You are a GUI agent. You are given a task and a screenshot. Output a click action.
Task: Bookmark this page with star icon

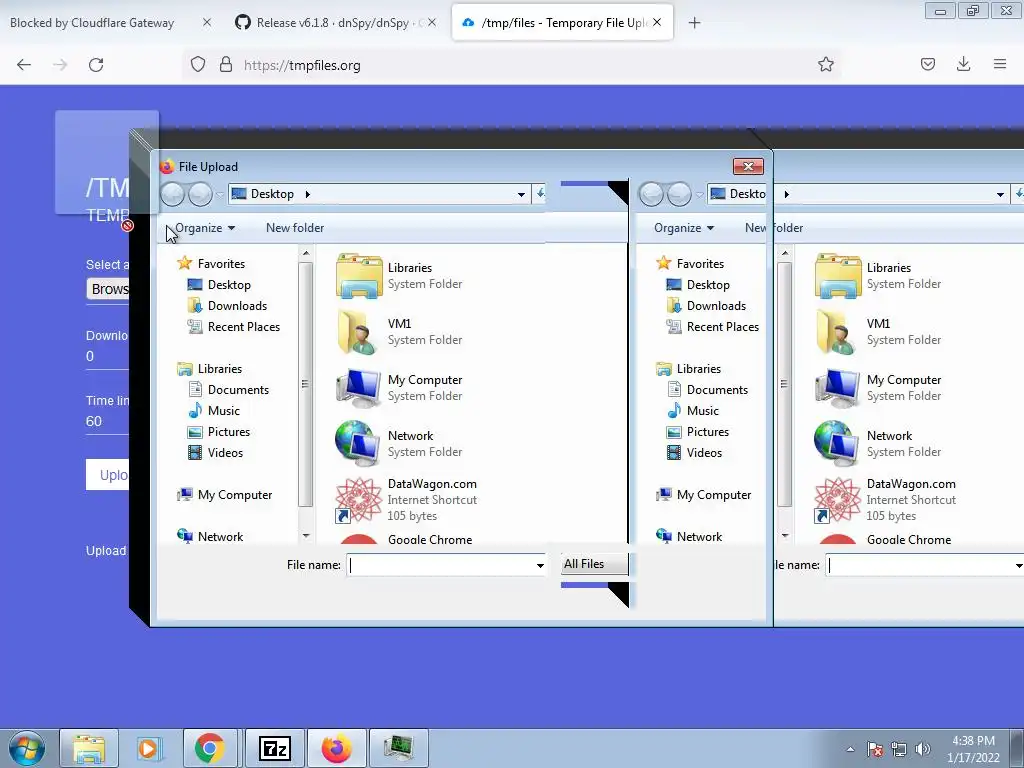pyautogui.click(x=825, y=64)
